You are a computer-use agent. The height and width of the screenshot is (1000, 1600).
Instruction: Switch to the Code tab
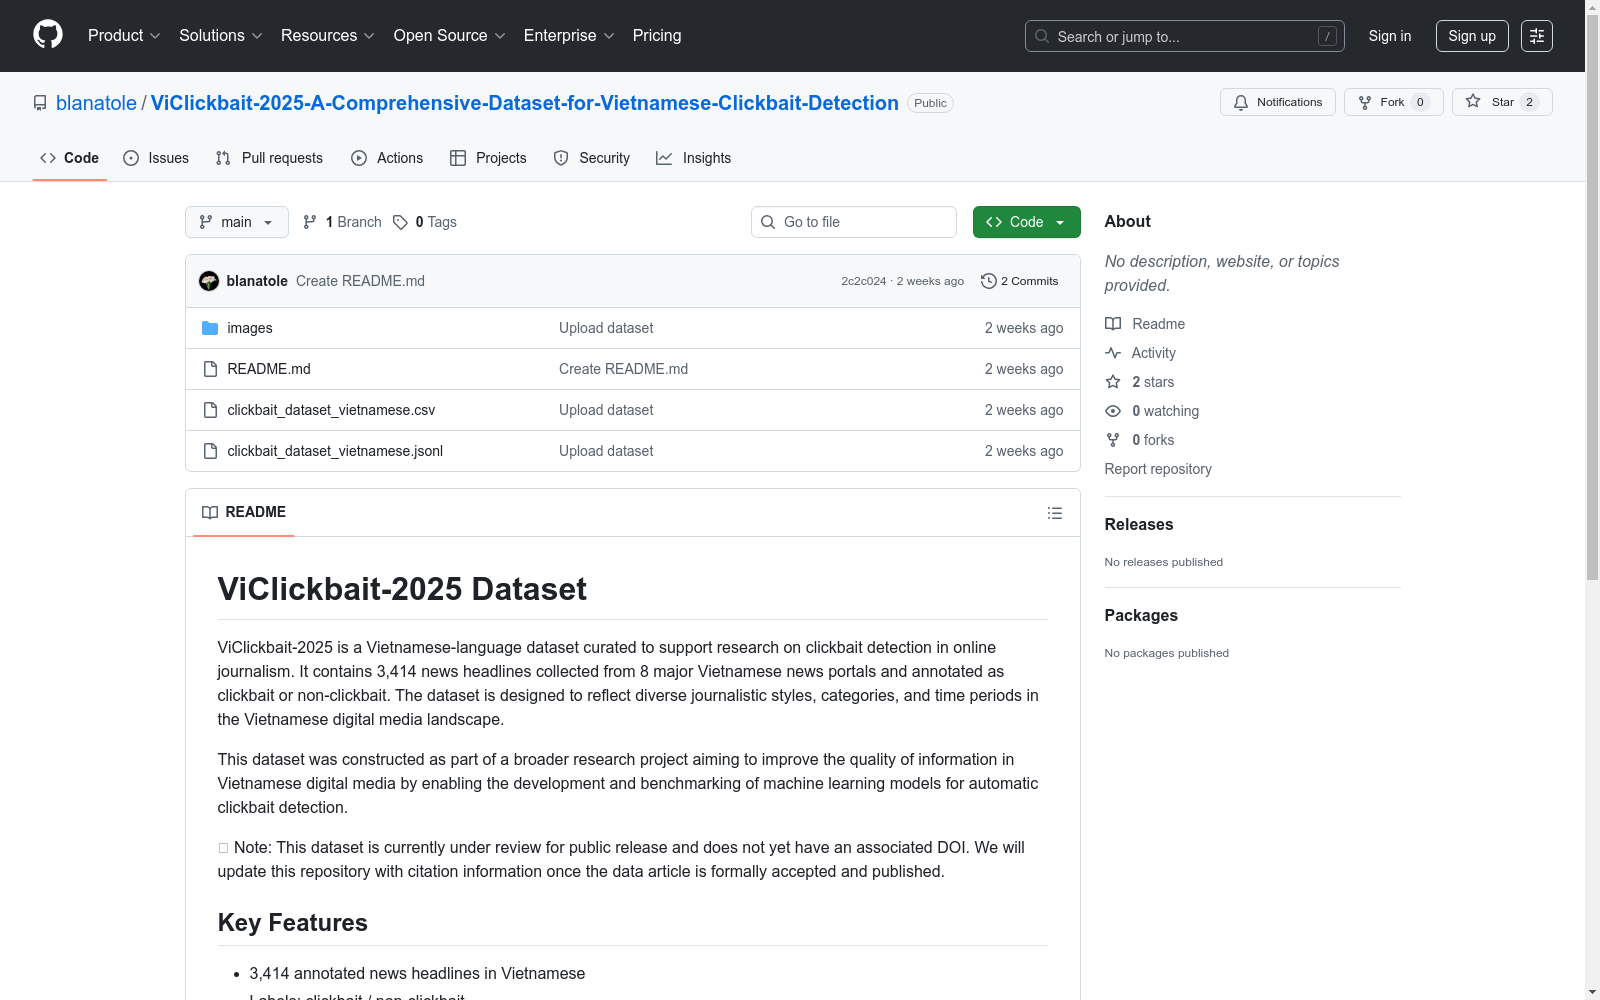70,158
